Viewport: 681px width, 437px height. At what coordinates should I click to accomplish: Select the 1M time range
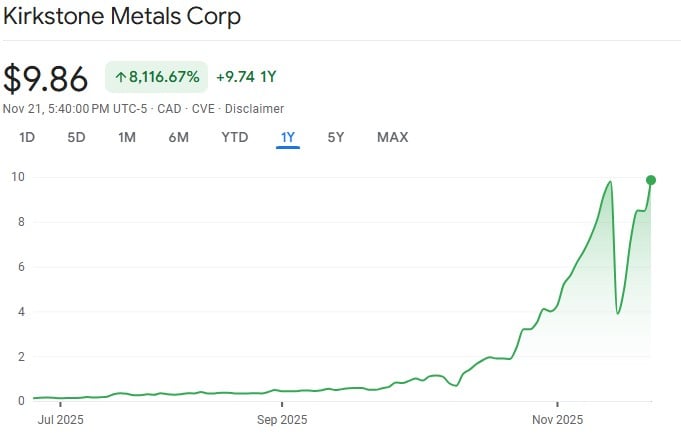[127, 137]
